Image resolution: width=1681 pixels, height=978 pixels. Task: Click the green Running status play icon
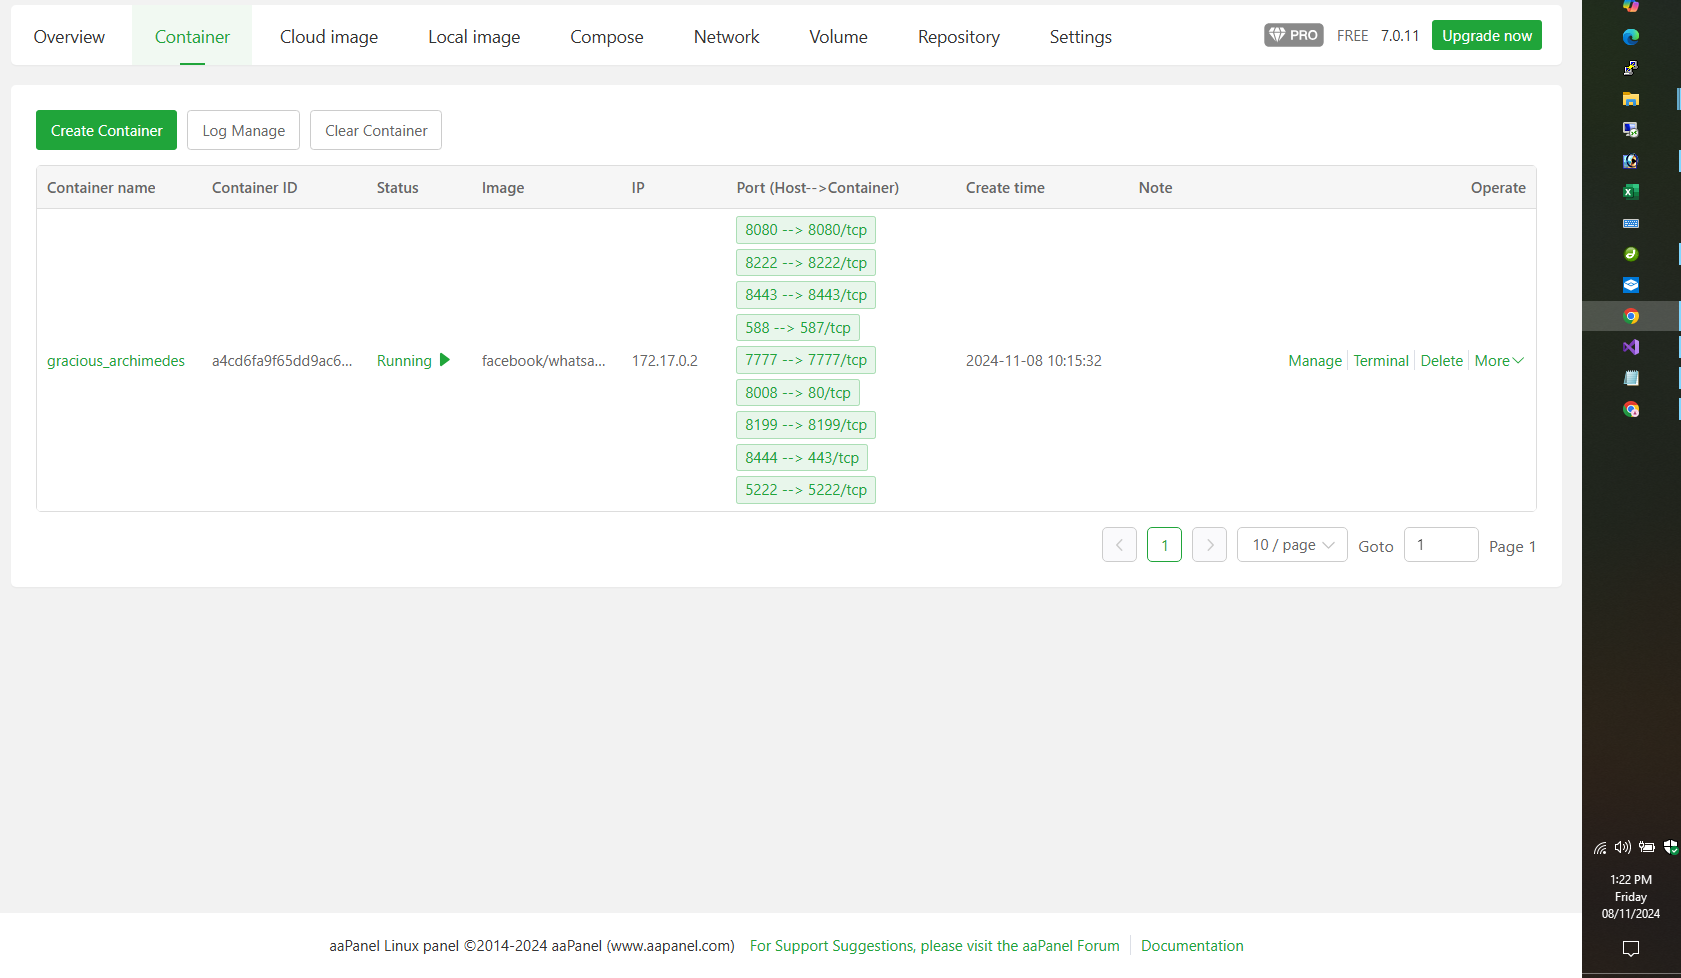point(445,360)
